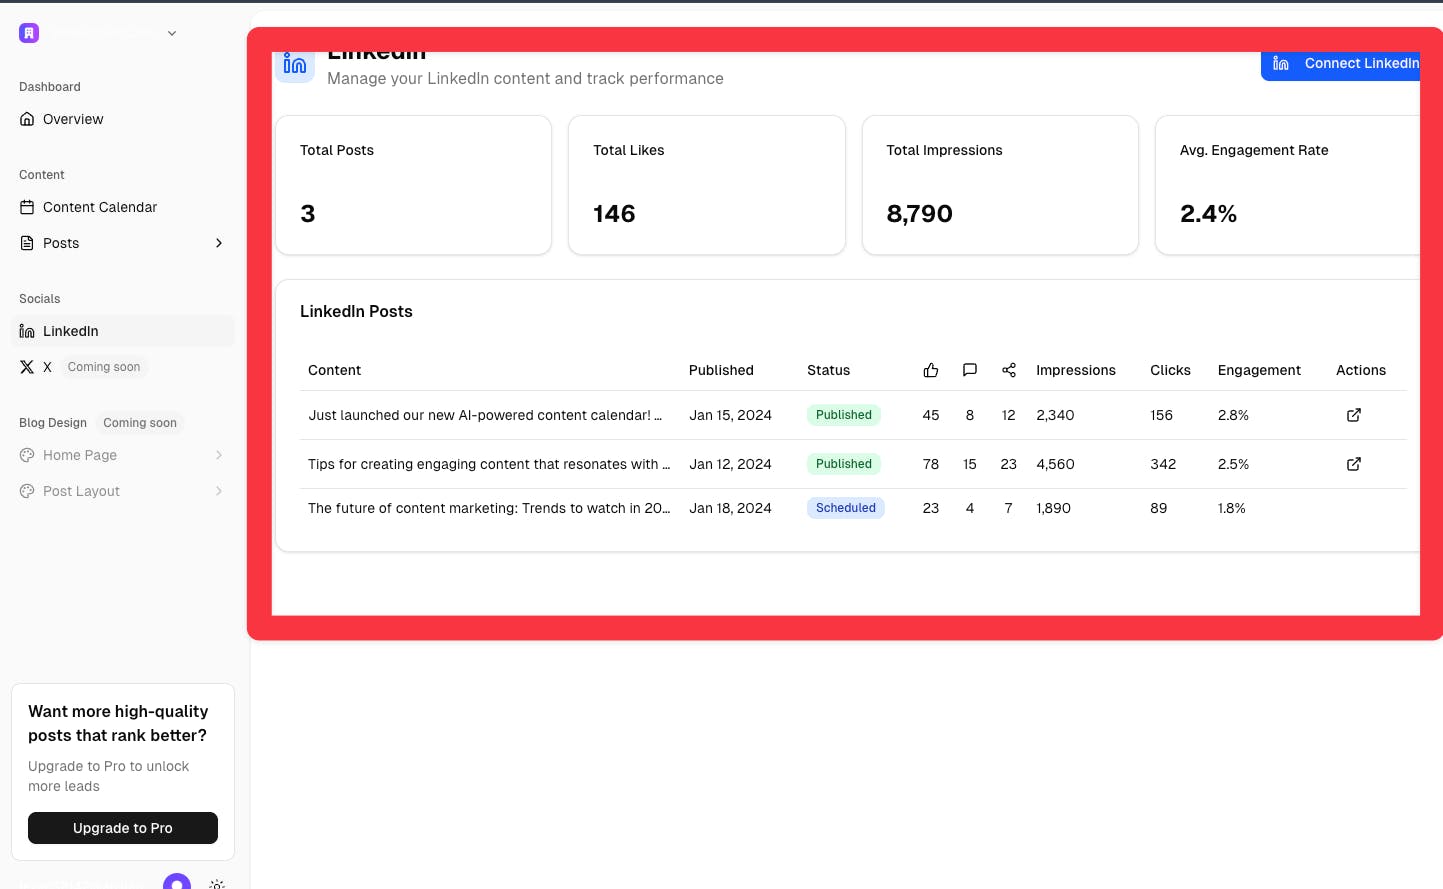Click the 1.8% engagement value
The height and width of the screenshot is (889, 1443).
click(1232, 508)
